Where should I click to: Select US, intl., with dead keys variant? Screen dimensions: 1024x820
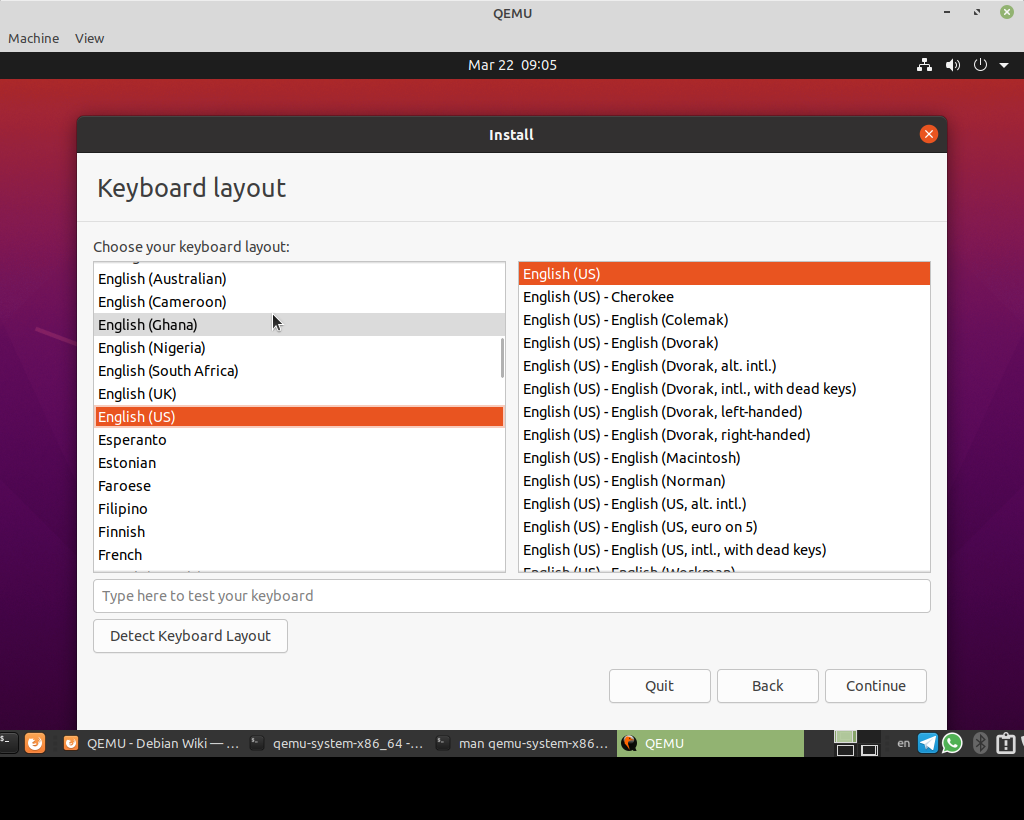pyautogui.click(x=724, y=550)
